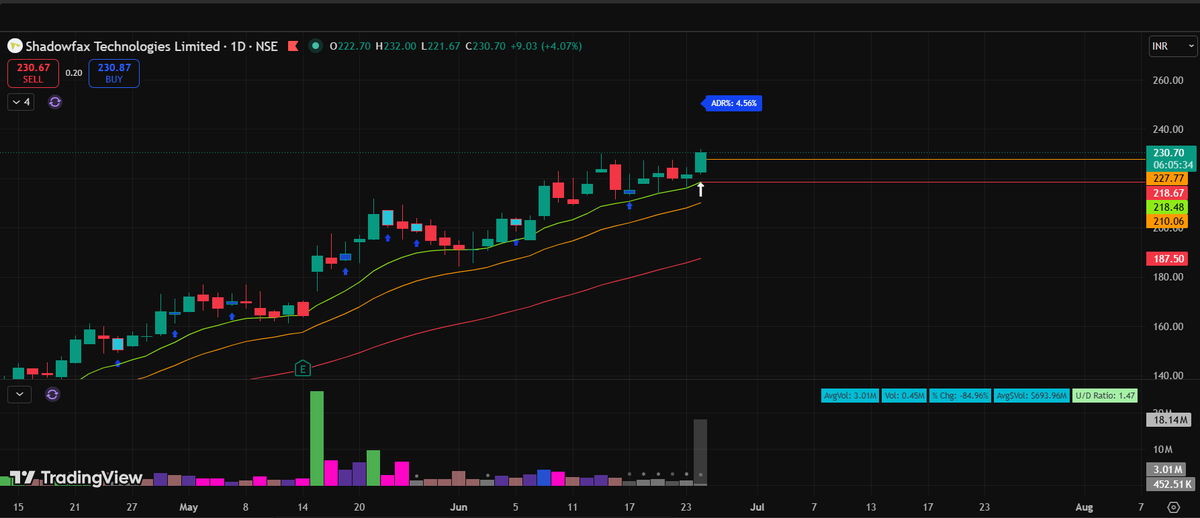The height and width of the screenshot is (518, 1200).
Task: Open the TradingView logo link
Action: pos(76,478)
